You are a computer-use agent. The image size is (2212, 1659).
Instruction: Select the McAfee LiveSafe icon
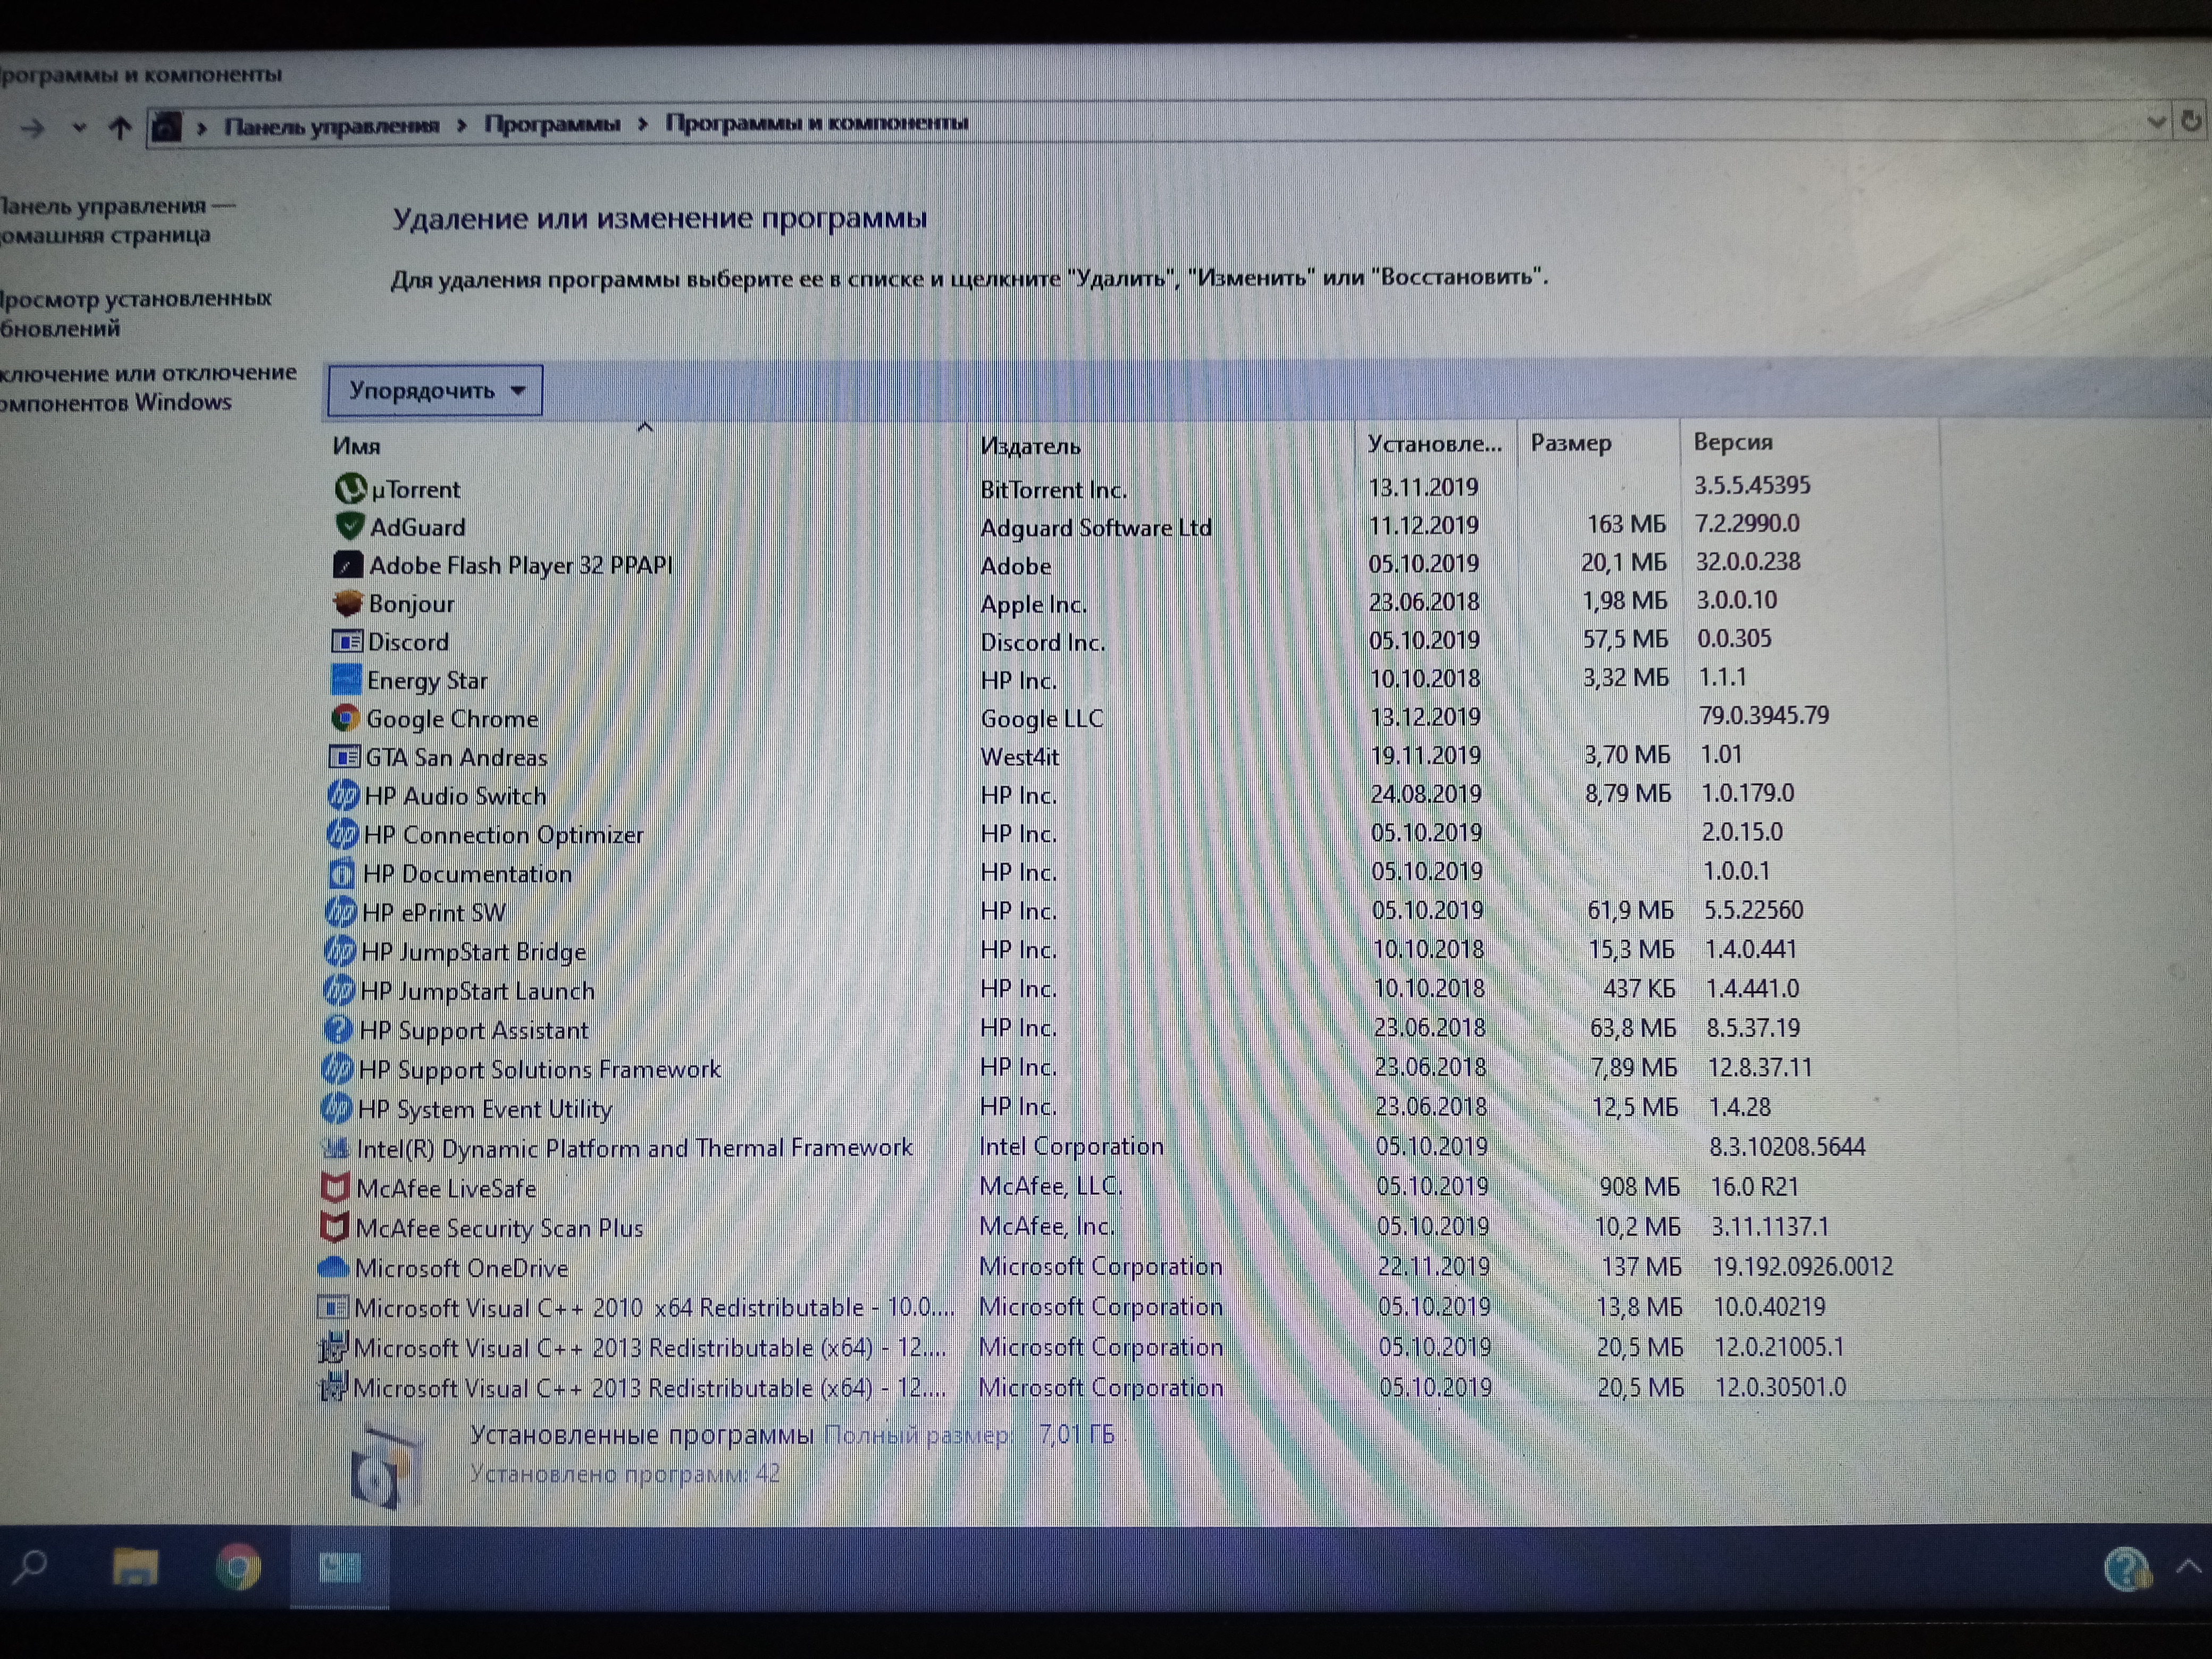click(334, 1188)
